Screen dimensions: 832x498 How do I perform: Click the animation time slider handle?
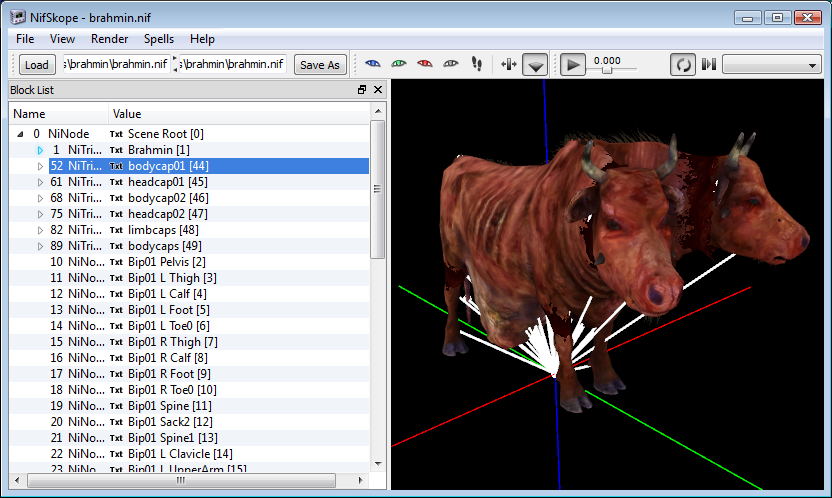click(x=606, y=69)
